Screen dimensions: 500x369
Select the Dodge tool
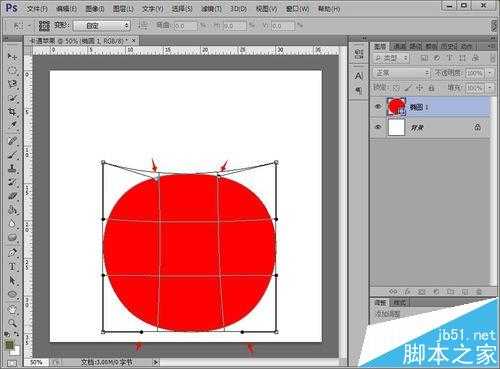[12, 237]
